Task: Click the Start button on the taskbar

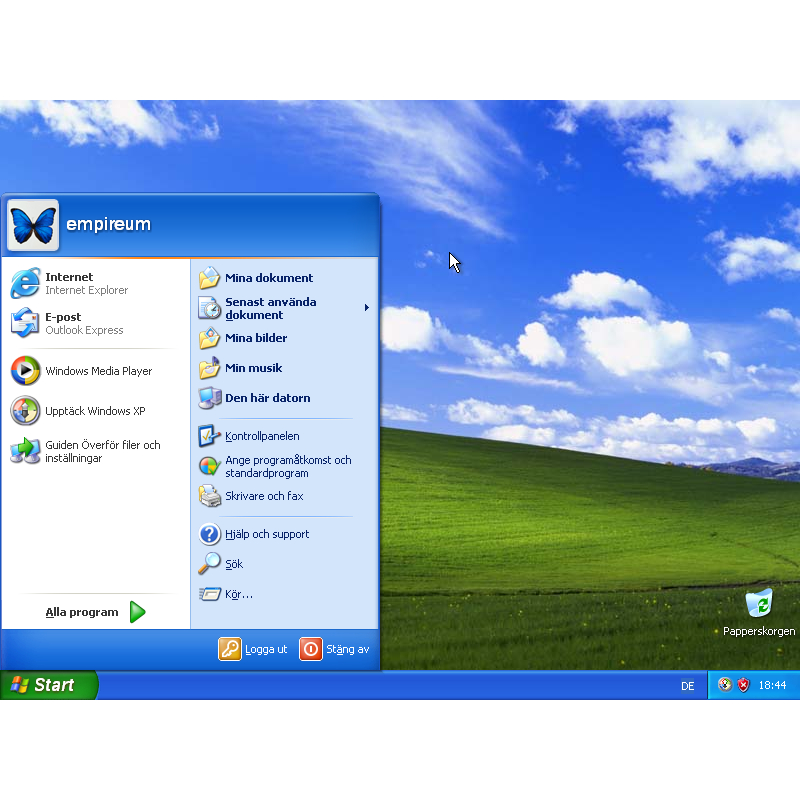Action: [48, 685]
